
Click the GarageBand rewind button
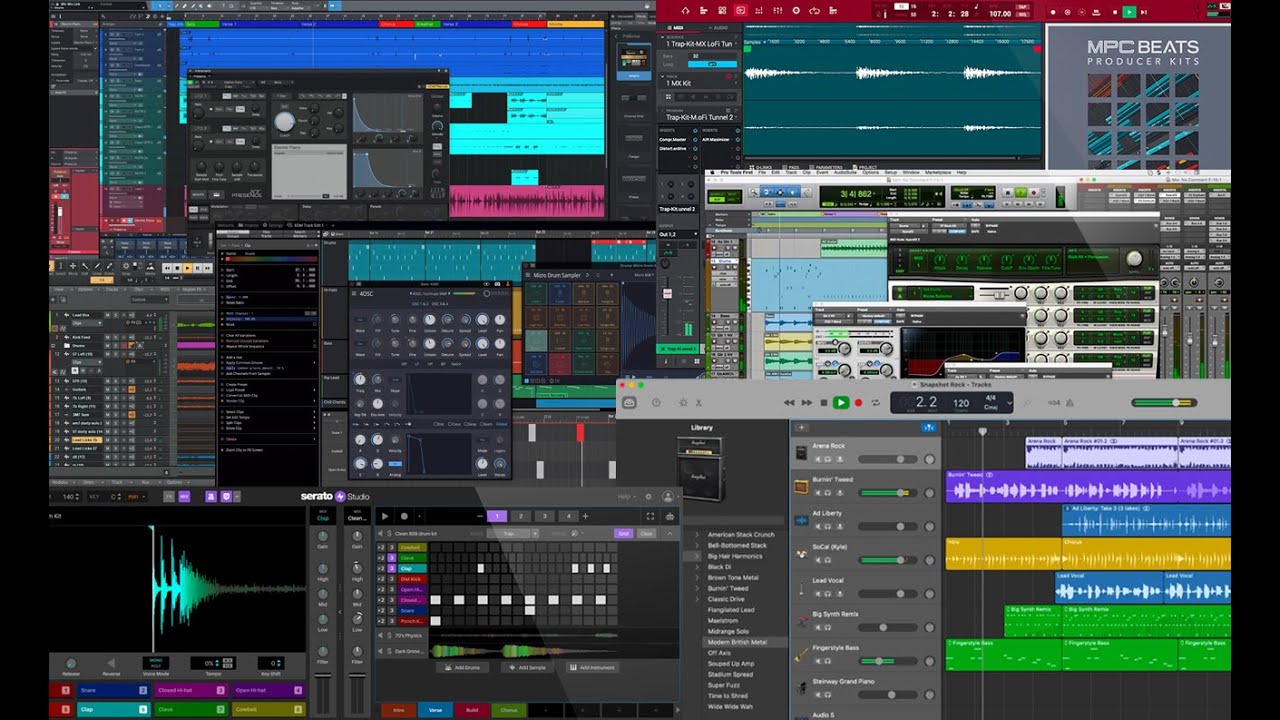pyautogui.click(x=789, y=402)
